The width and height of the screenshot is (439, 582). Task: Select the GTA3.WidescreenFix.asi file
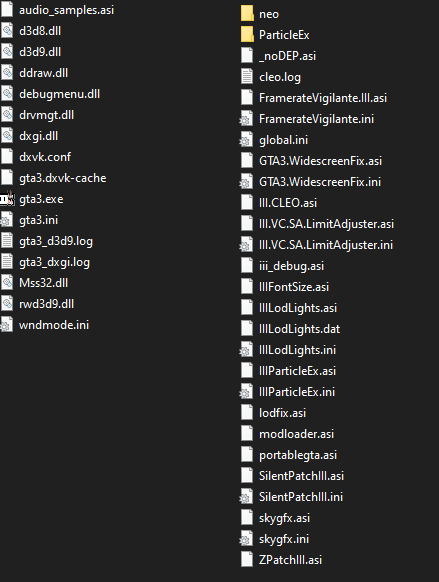pos(311,161)
